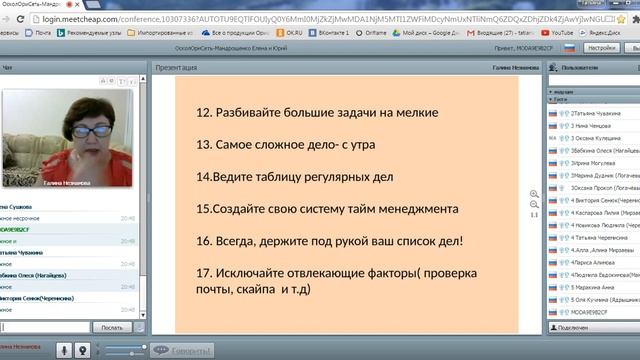Go forward with the browser forward arrow

tap(5, 19)
